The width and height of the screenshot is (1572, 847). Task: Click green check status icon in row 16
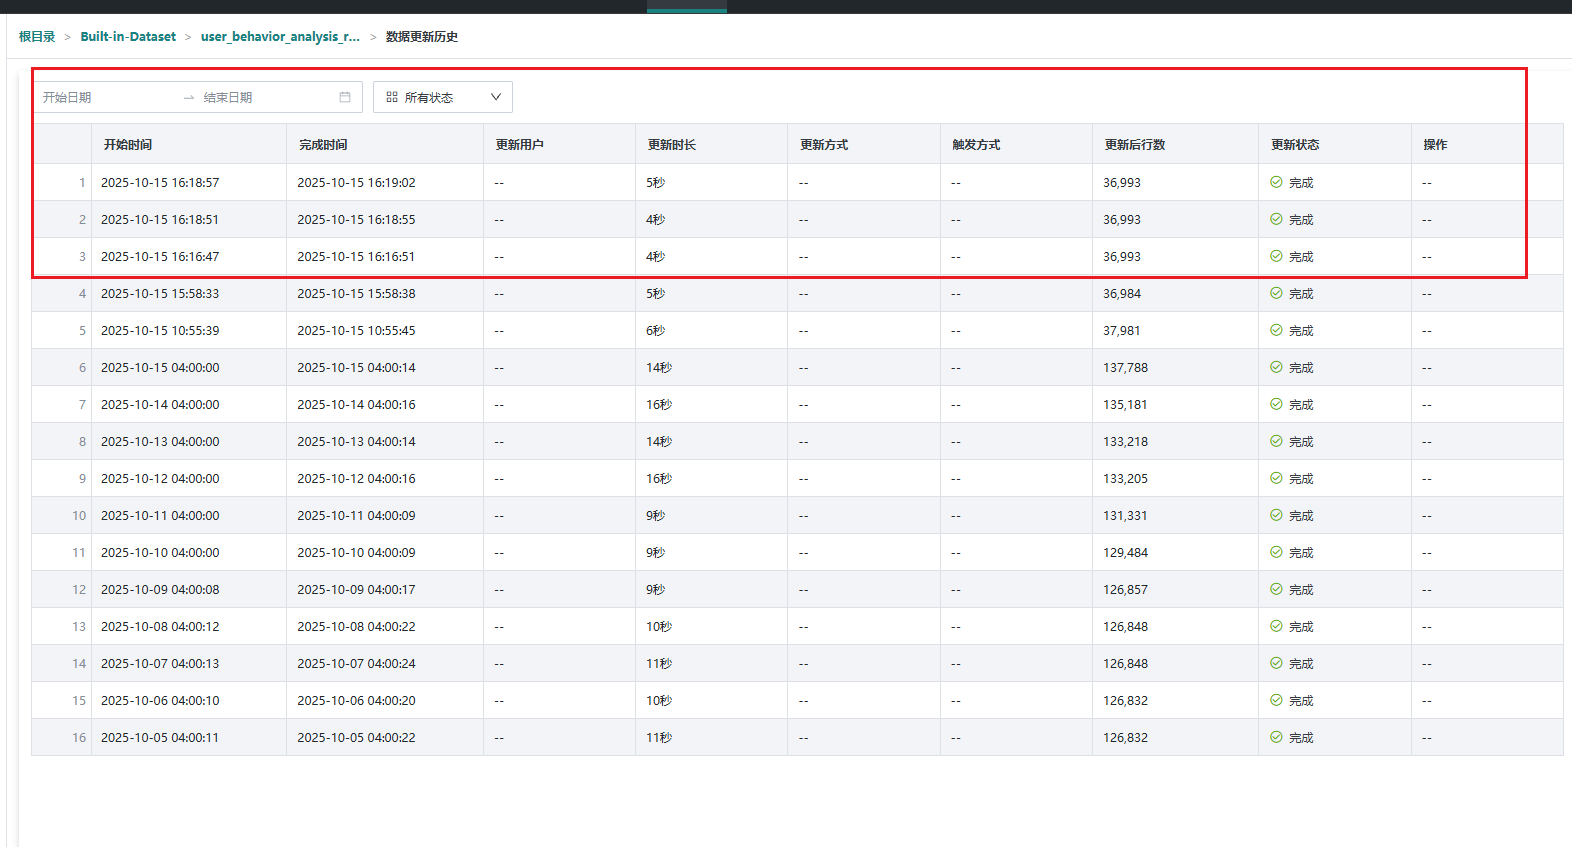pos(1276,737)
